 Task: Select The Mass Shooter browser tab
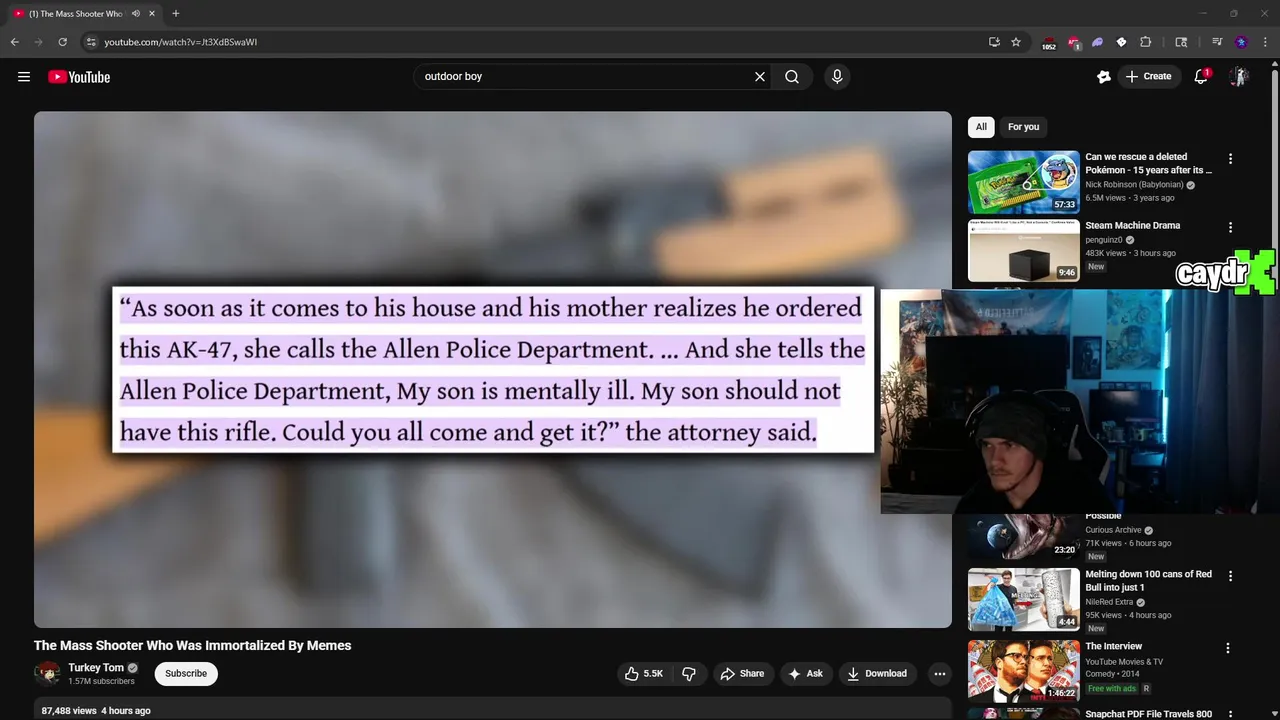click(x=75, y=14)
